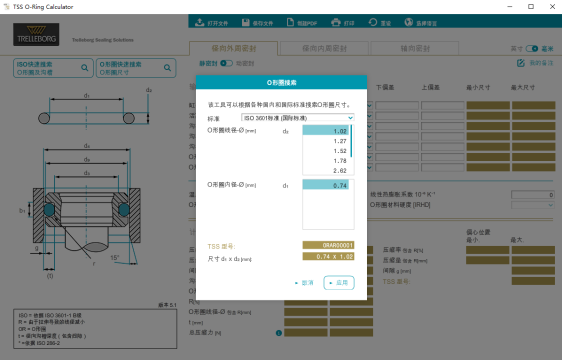
Task: Click the TSS part number field 0RAR00001
Action: tap(328, 245)
